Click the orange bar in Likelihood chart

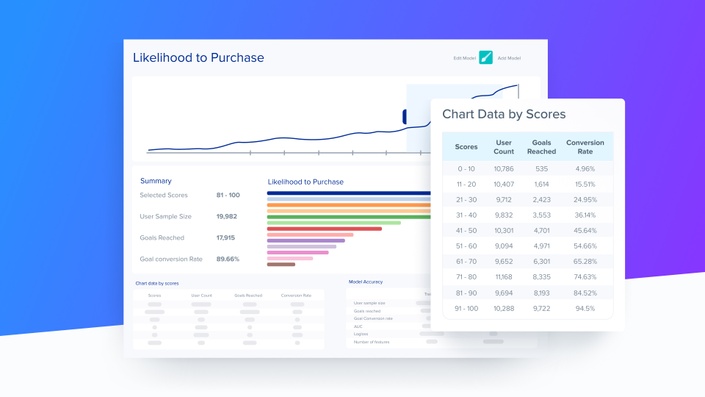point(349,205)
